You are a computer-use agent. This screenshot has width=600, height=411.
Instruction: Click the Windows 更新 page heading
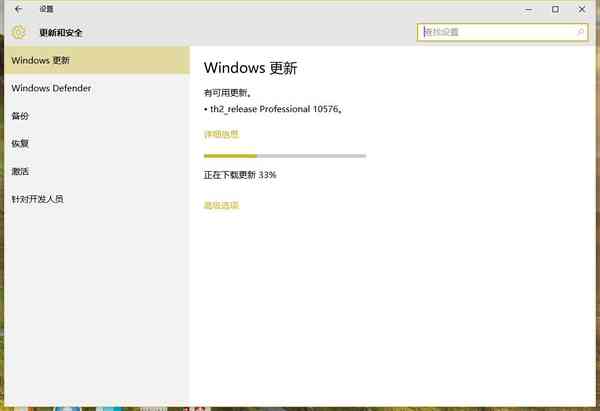tap(250, 69)
